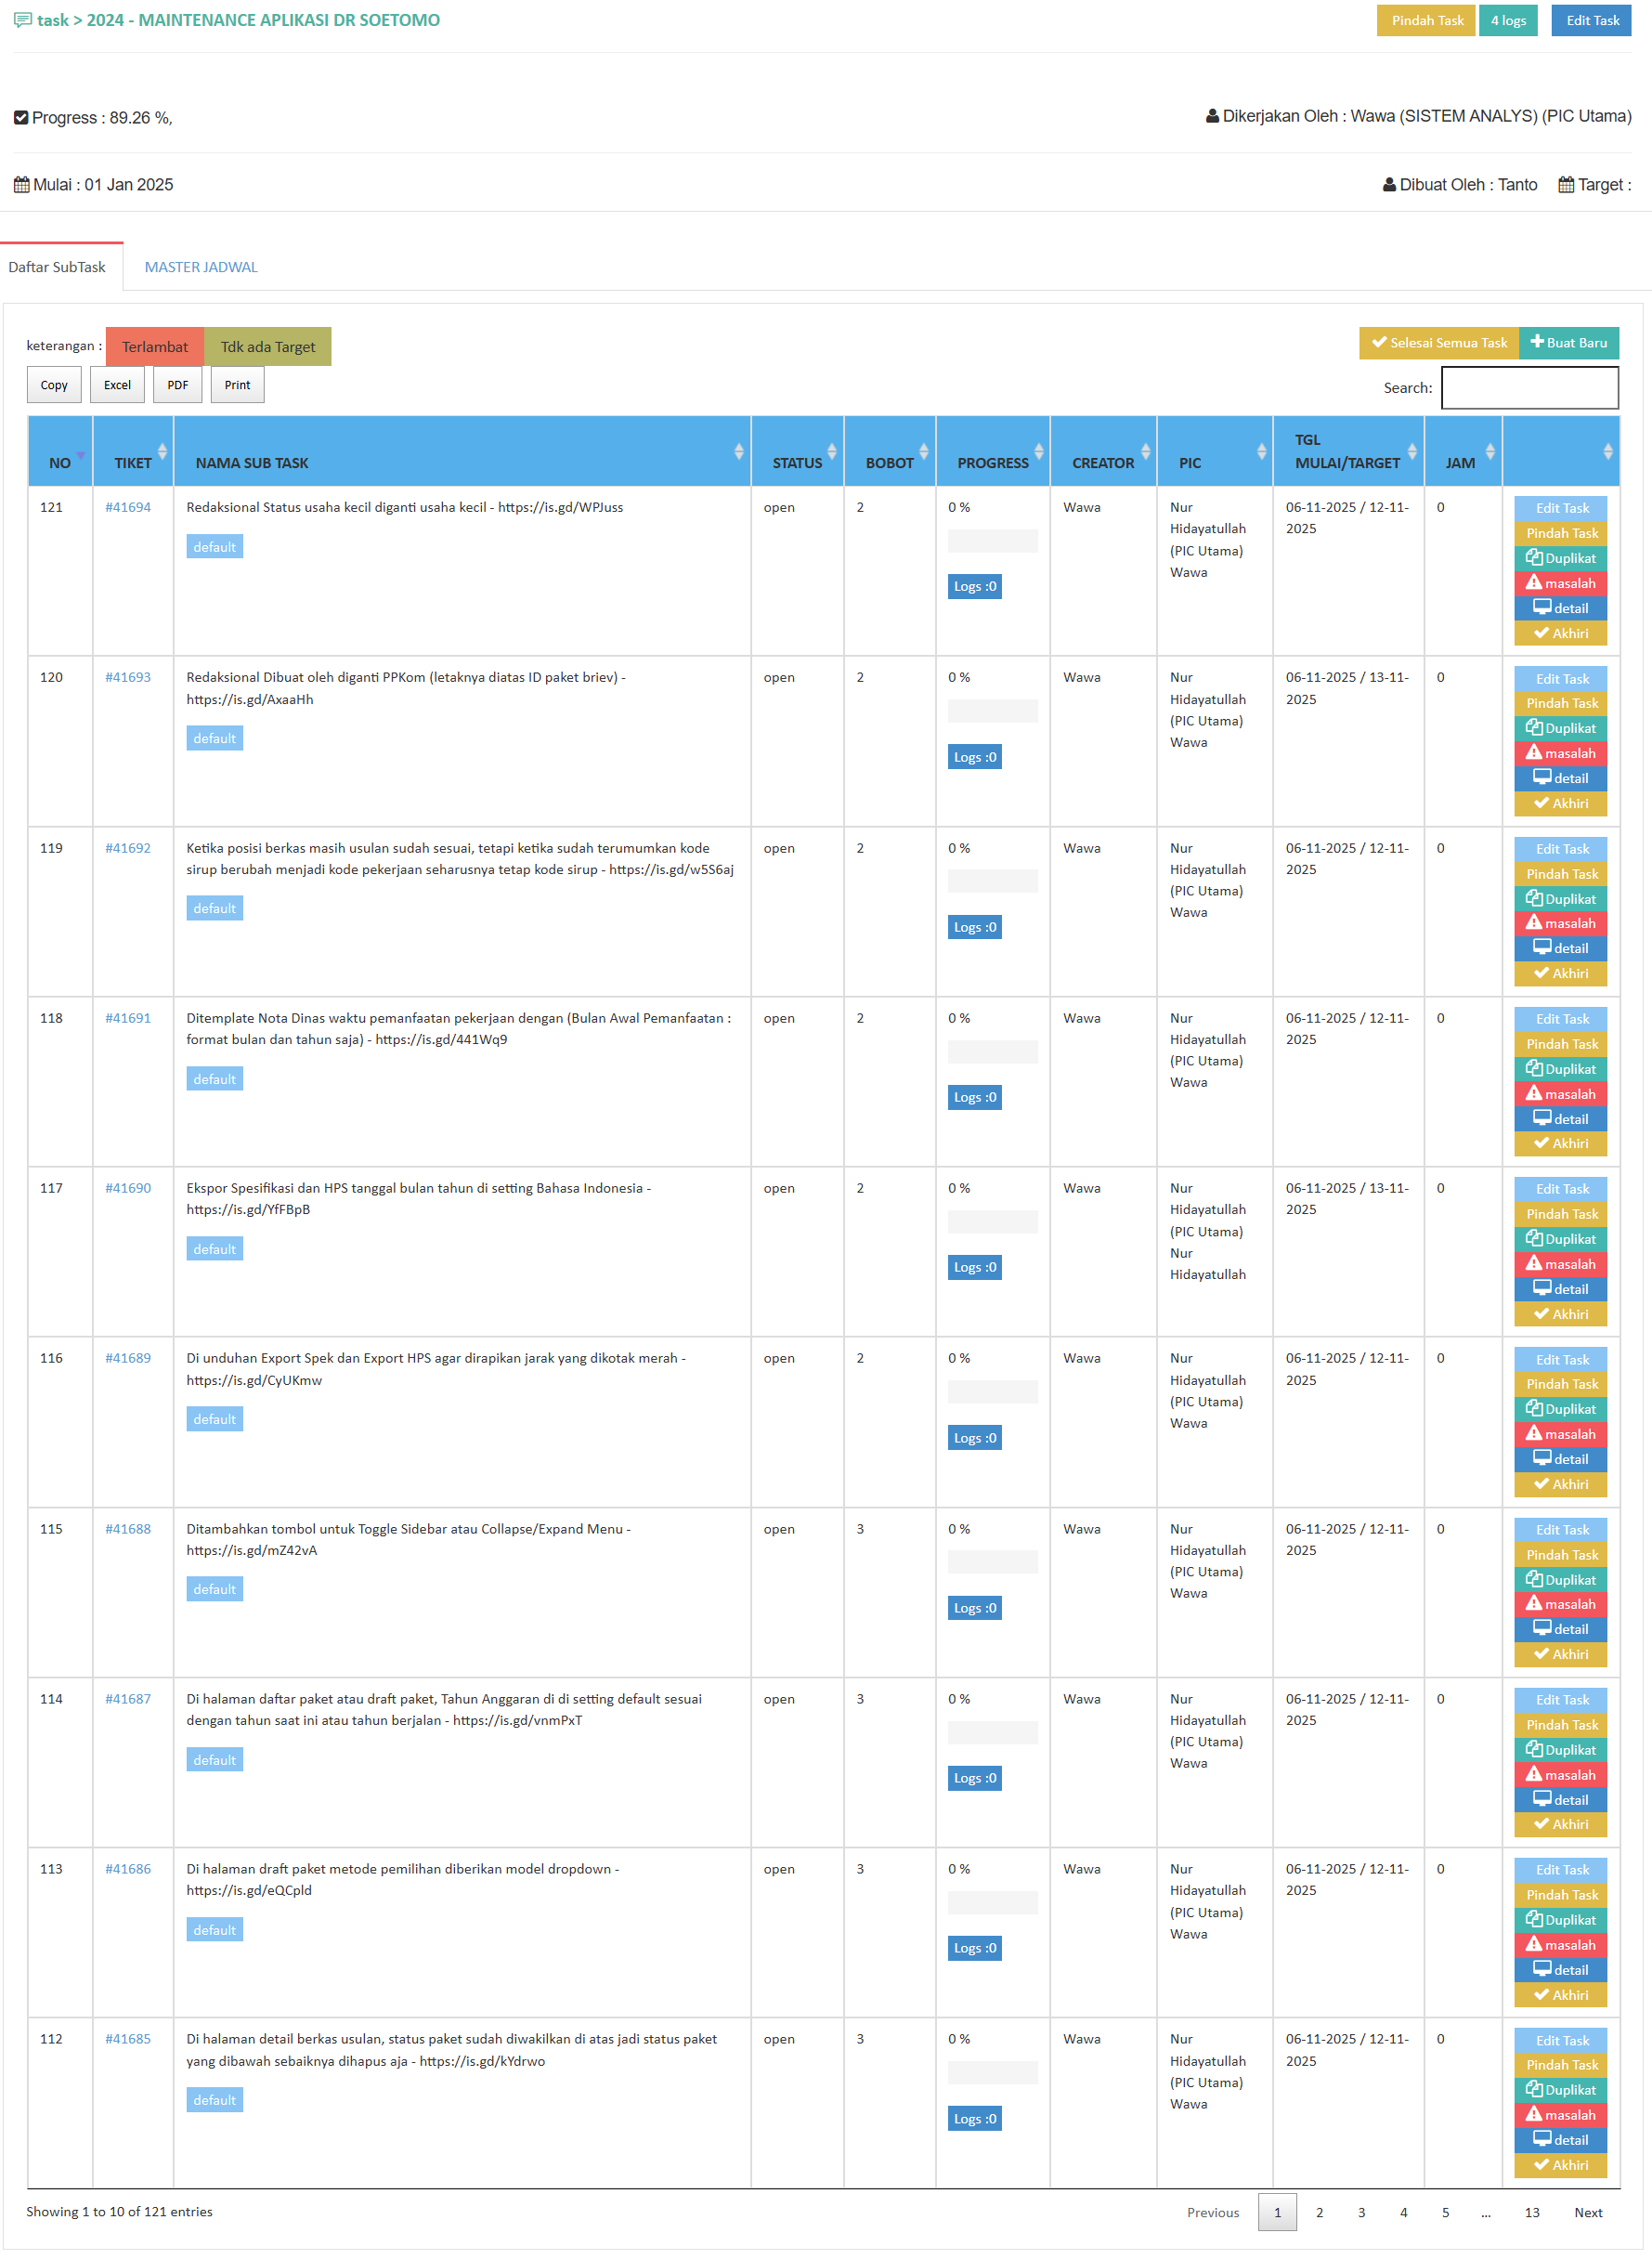Click the calendar icon beside Mulai date
The height and width of the screenshot is (2259, 1652).
(x=21, y=185)
